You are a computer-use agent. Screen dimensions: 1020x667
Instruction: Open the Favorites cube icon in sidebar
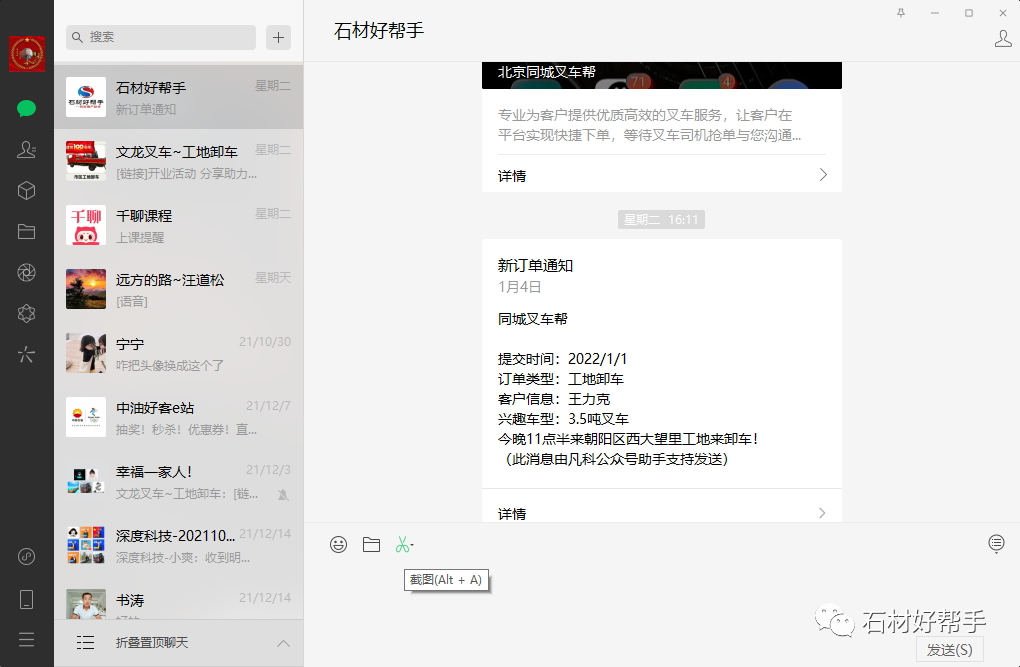[26, 191]
